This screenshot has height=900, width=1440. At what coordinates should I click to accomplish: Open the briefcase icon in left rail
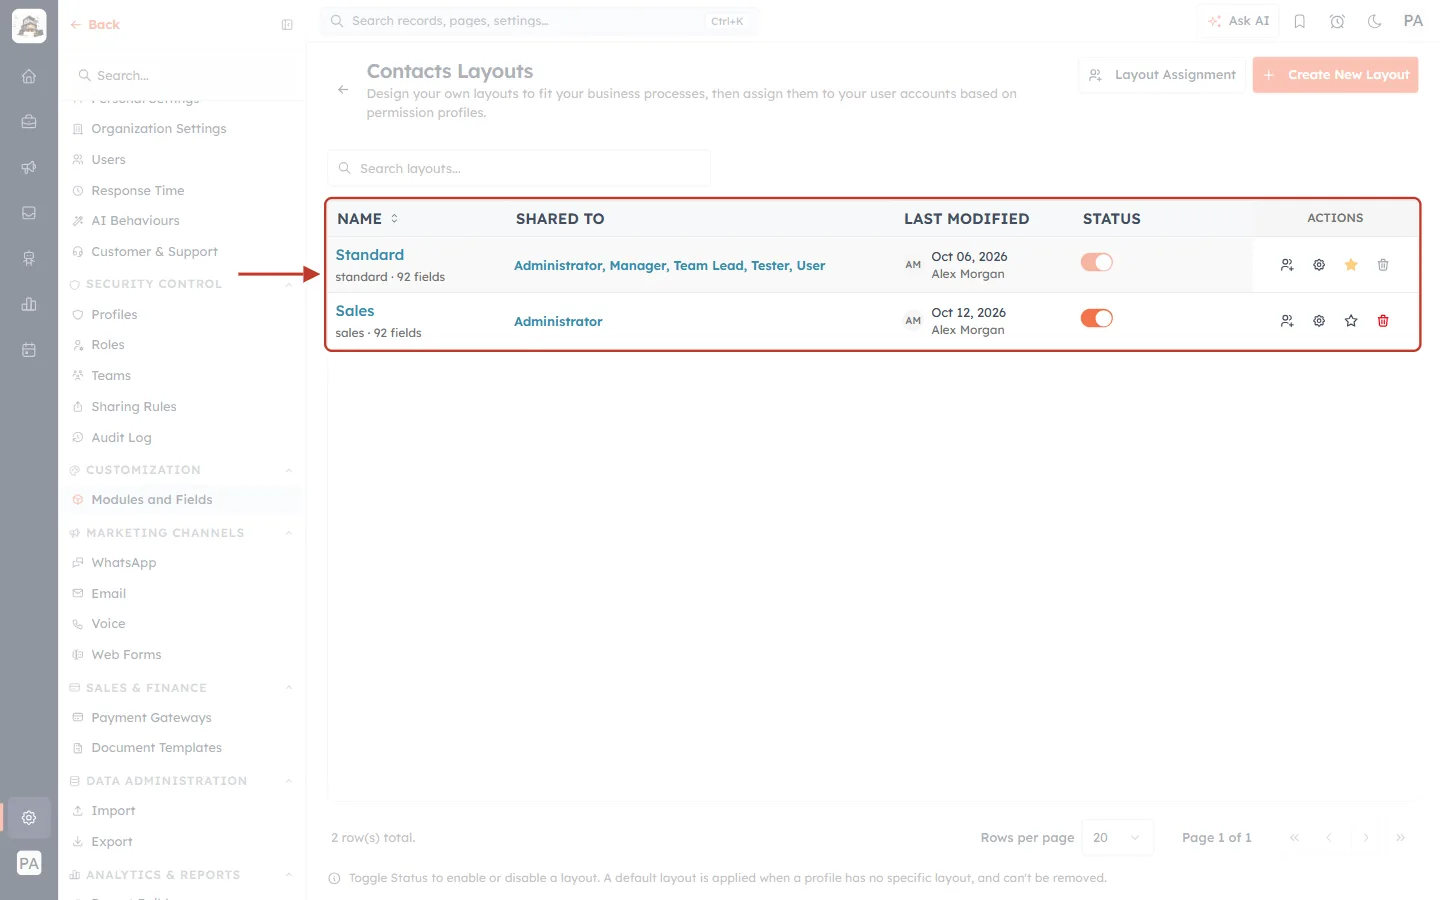coord(29,122)
